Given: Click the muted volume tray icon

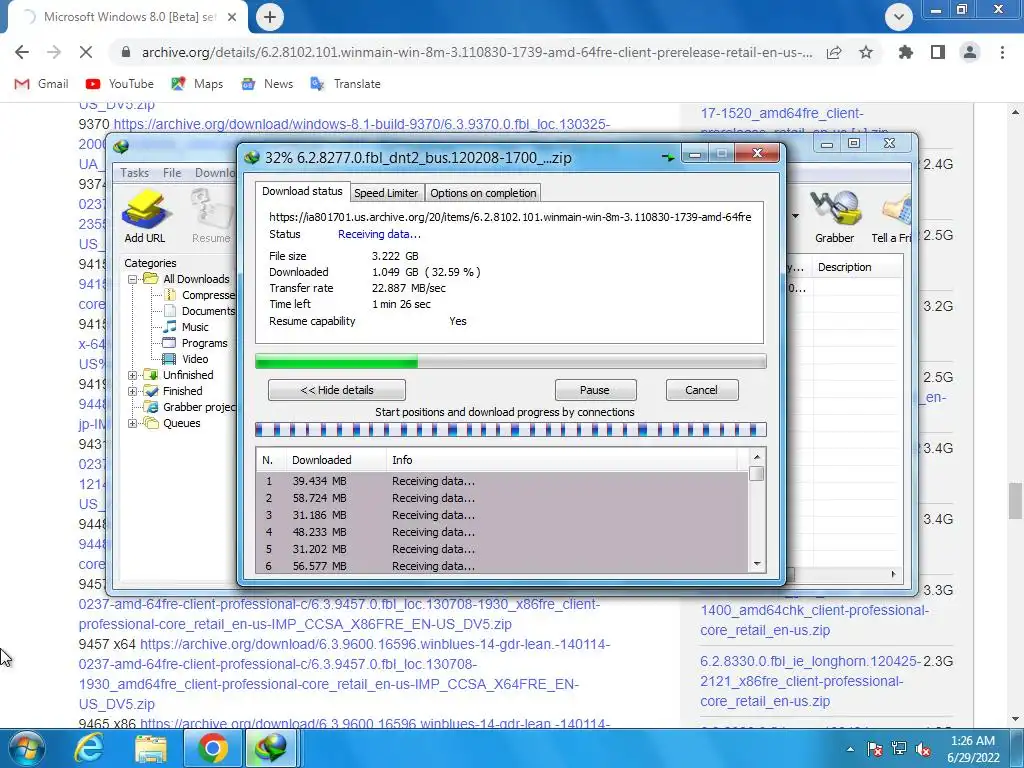Looking at the screenshot, I should [x=923, y=749].
